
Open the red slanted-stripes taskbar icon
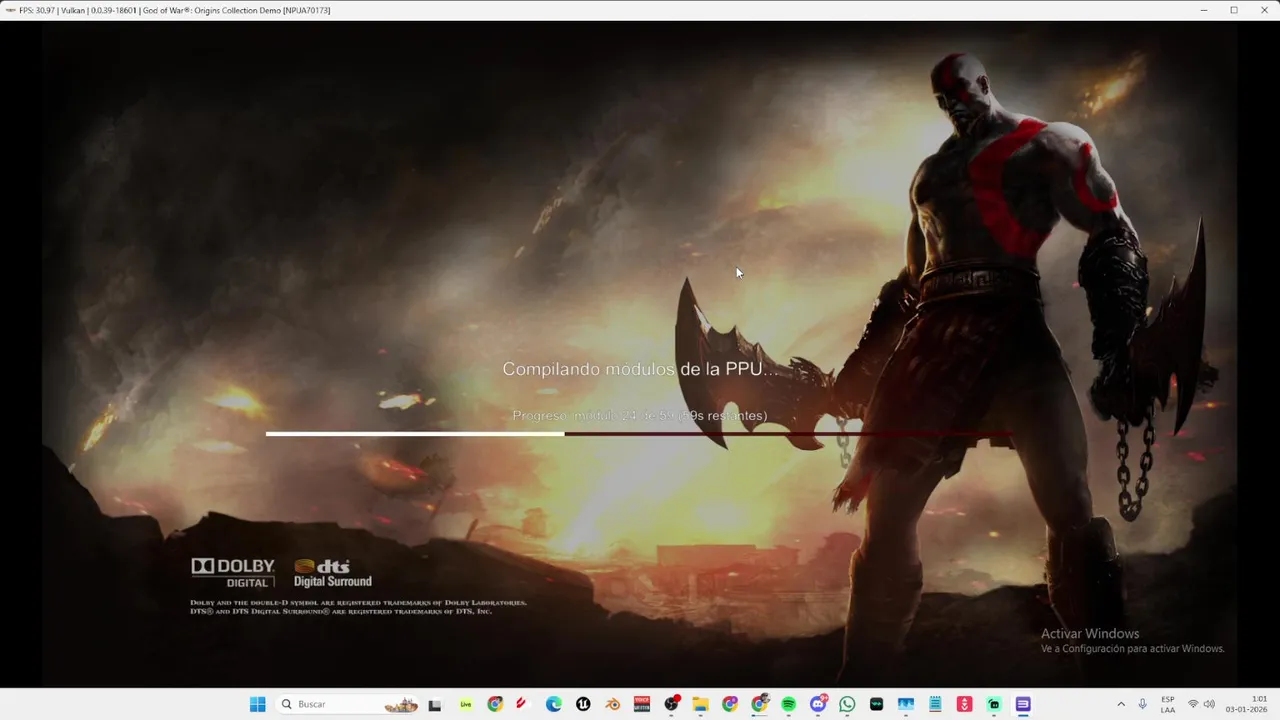pos(521,704)
